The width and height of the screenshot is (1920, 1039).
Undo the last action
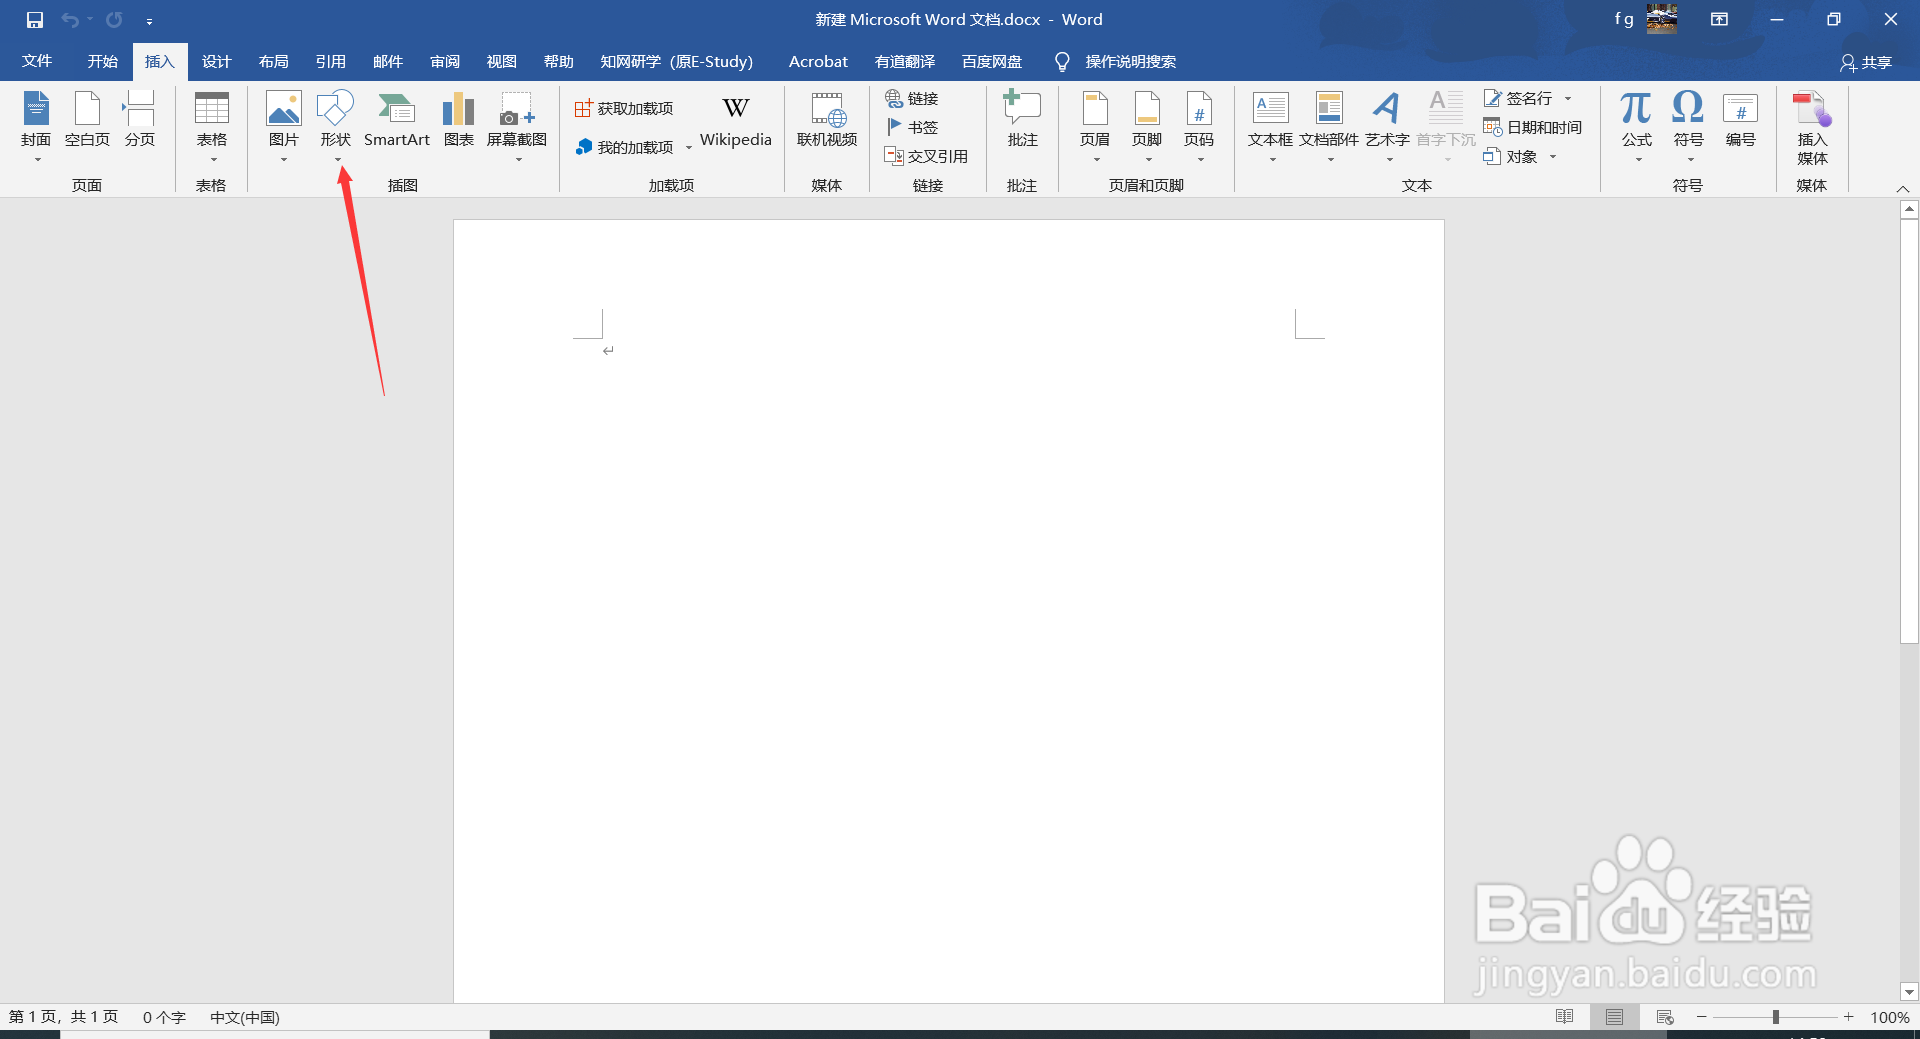click(x=70, y=20)
